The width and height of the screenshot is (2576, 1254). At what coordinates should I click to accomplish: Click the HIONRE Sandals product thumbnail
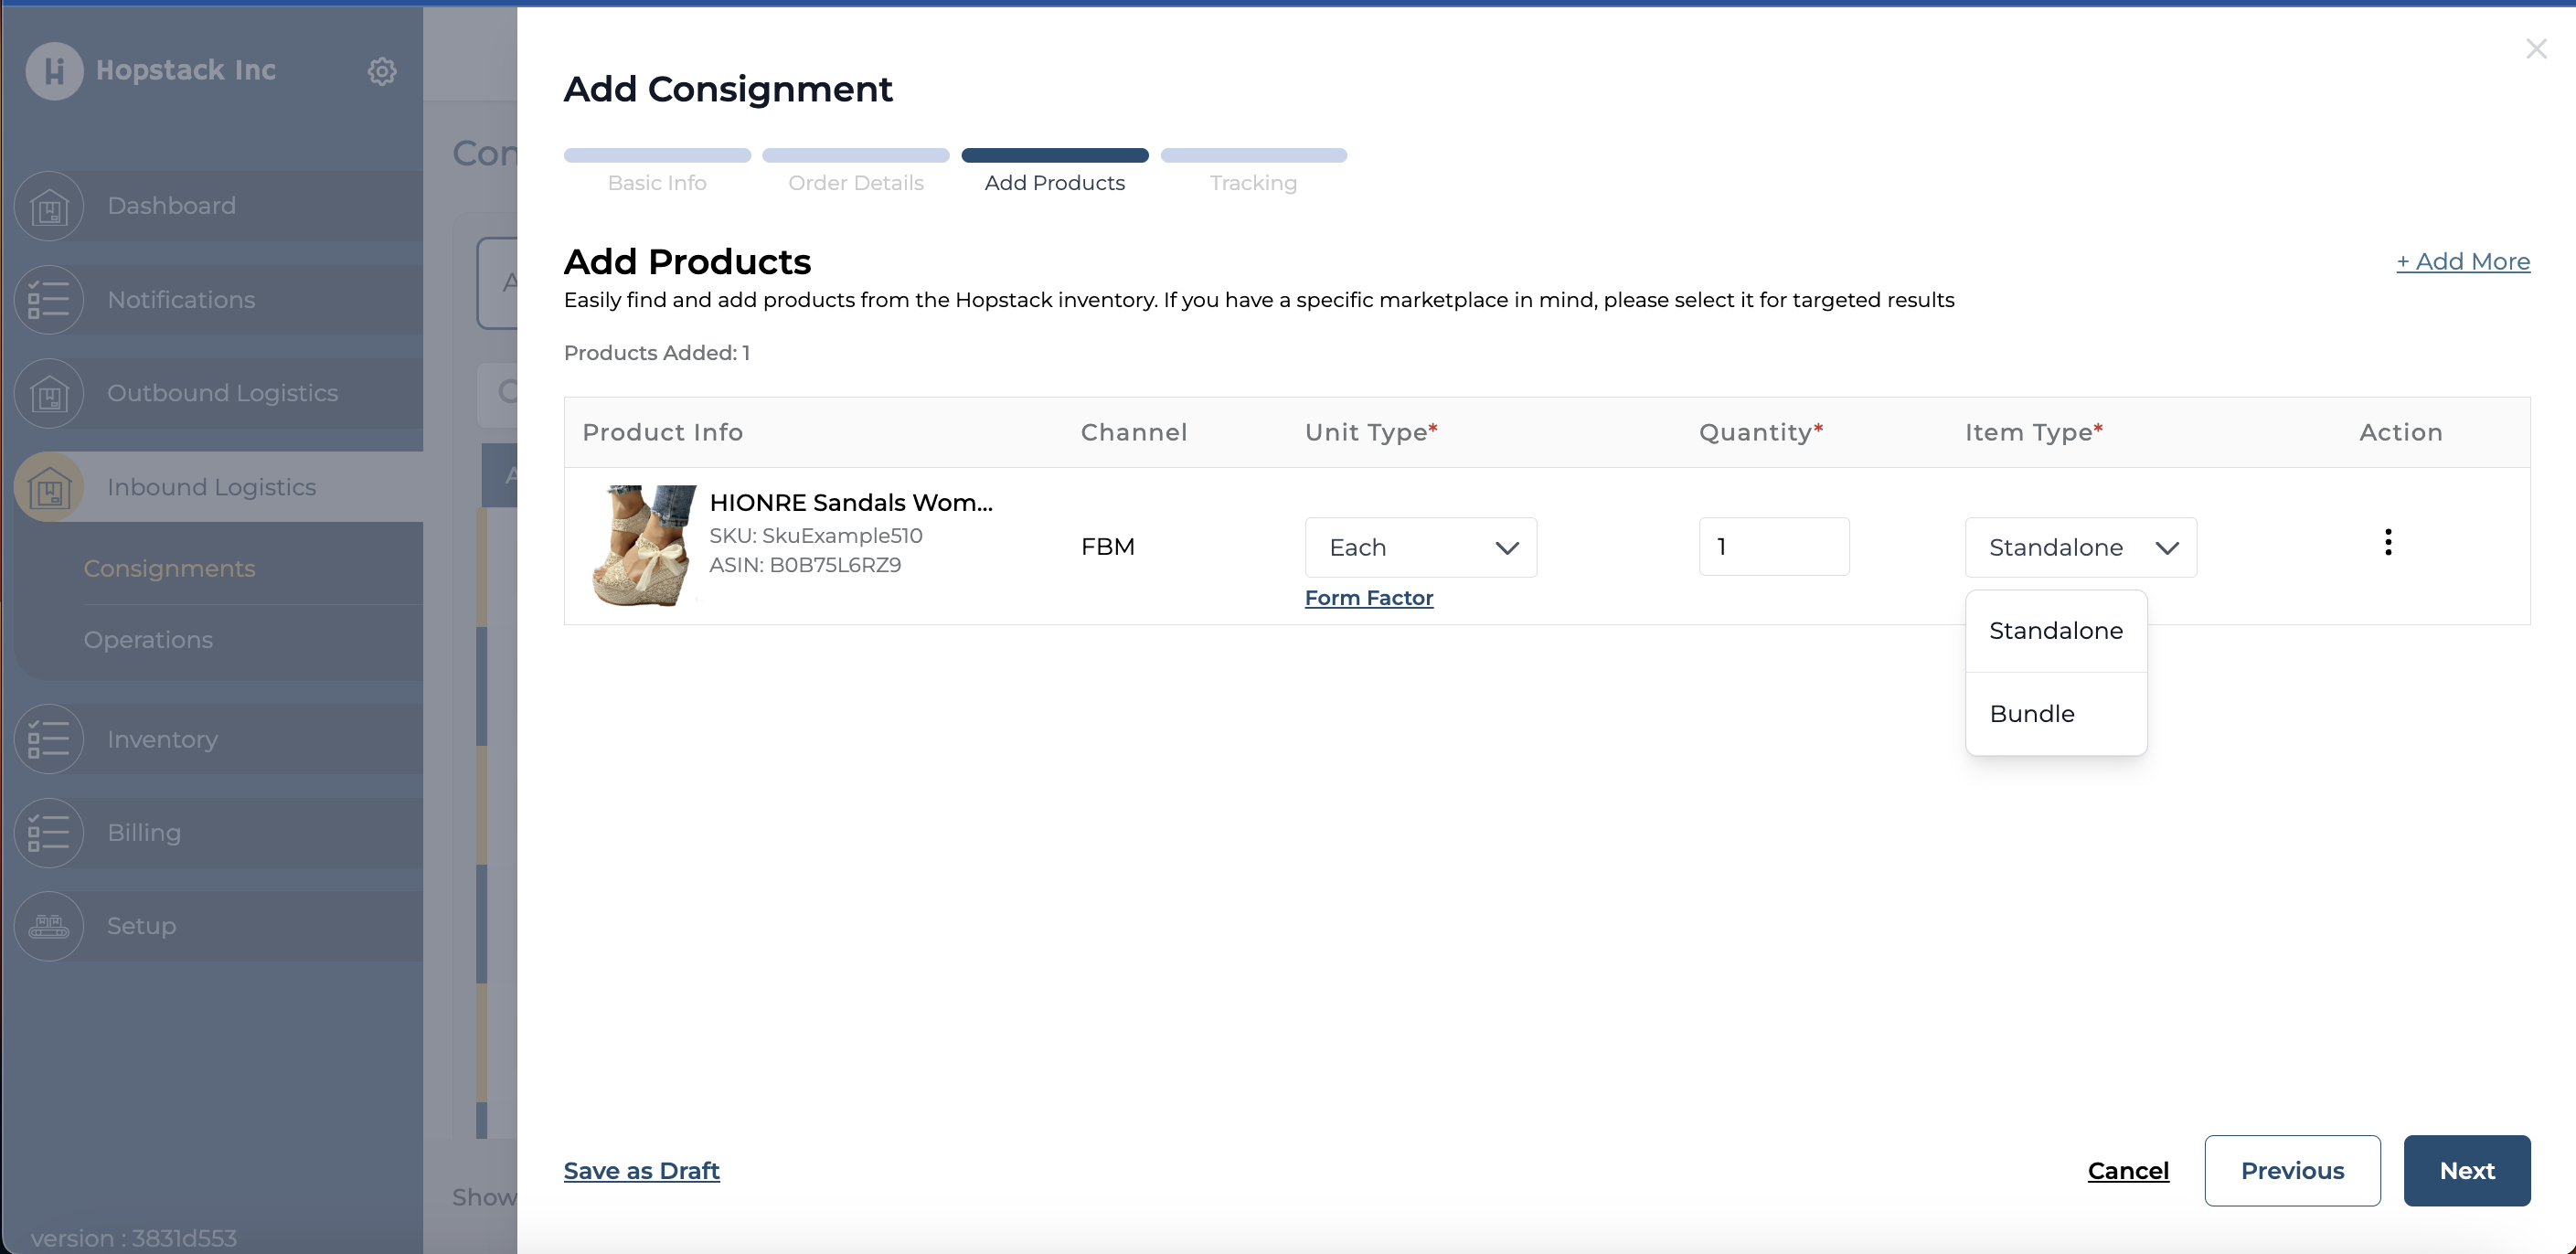[644, 546]
